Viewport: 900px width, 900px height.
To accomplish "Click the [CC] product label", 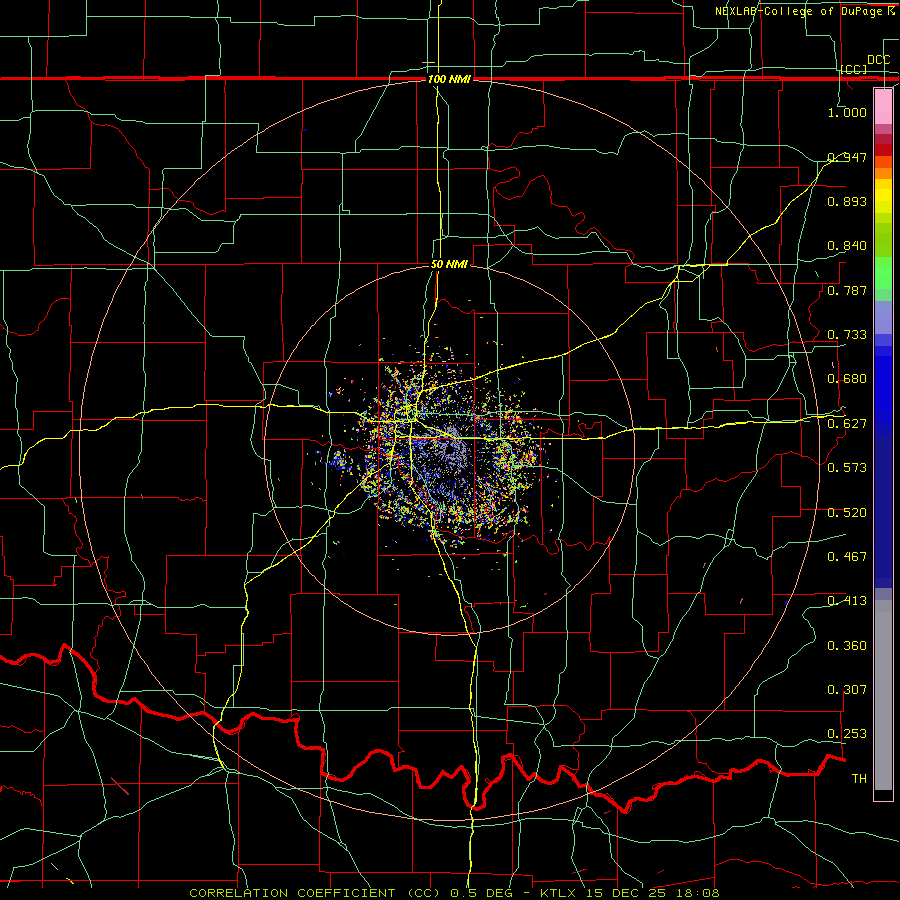I will (x=854, y=69).
